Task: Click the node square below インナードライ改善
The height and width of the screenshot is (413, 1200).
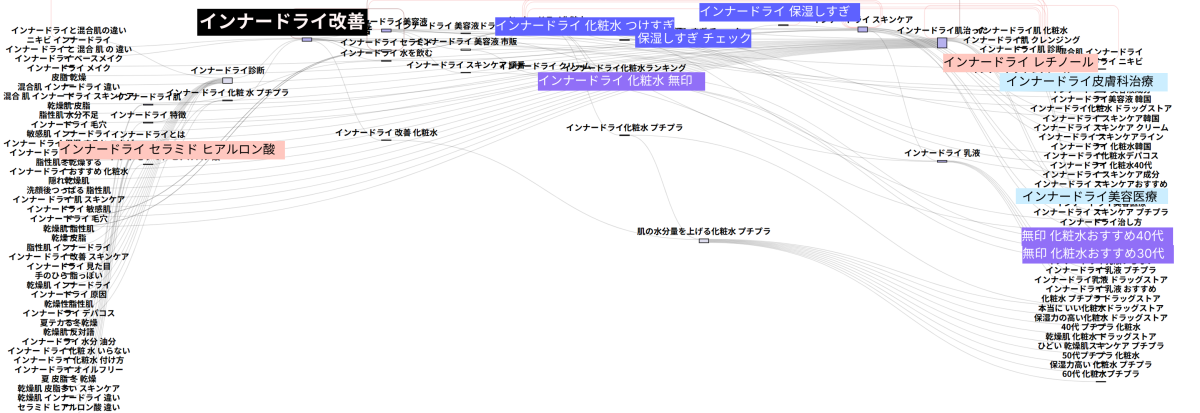Action: pyautogui.click(x=307, y=39)
